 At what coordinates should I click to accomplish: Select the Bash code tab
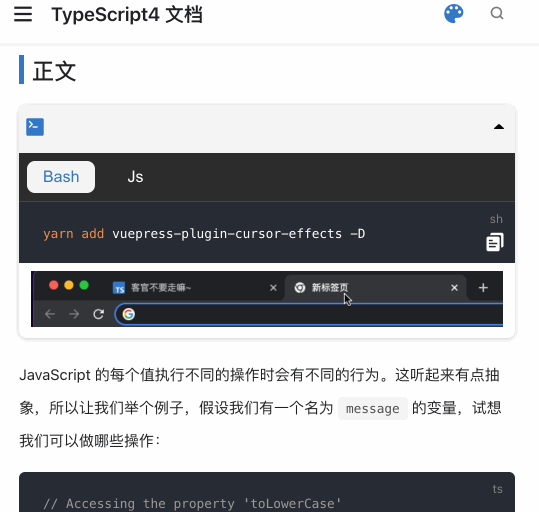[61, 177]
